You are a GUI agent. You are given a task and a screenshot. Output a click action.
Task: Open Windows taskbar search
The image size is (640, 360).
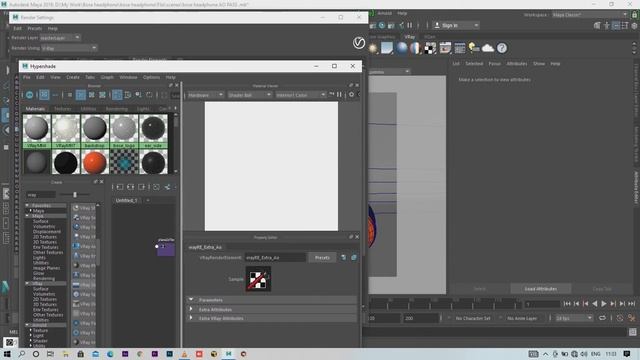point(21,354)
